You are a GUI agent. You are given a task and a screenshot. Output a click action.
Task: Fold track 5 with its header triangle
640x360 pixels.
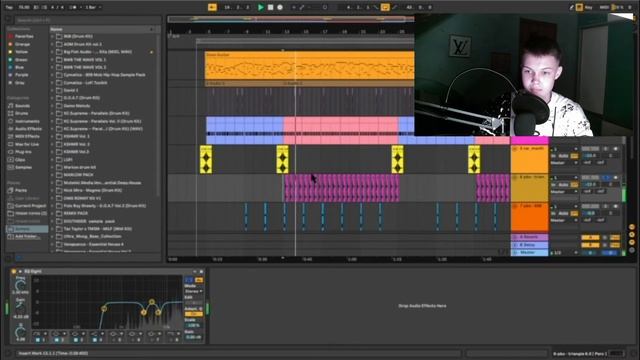coord(515,149)
